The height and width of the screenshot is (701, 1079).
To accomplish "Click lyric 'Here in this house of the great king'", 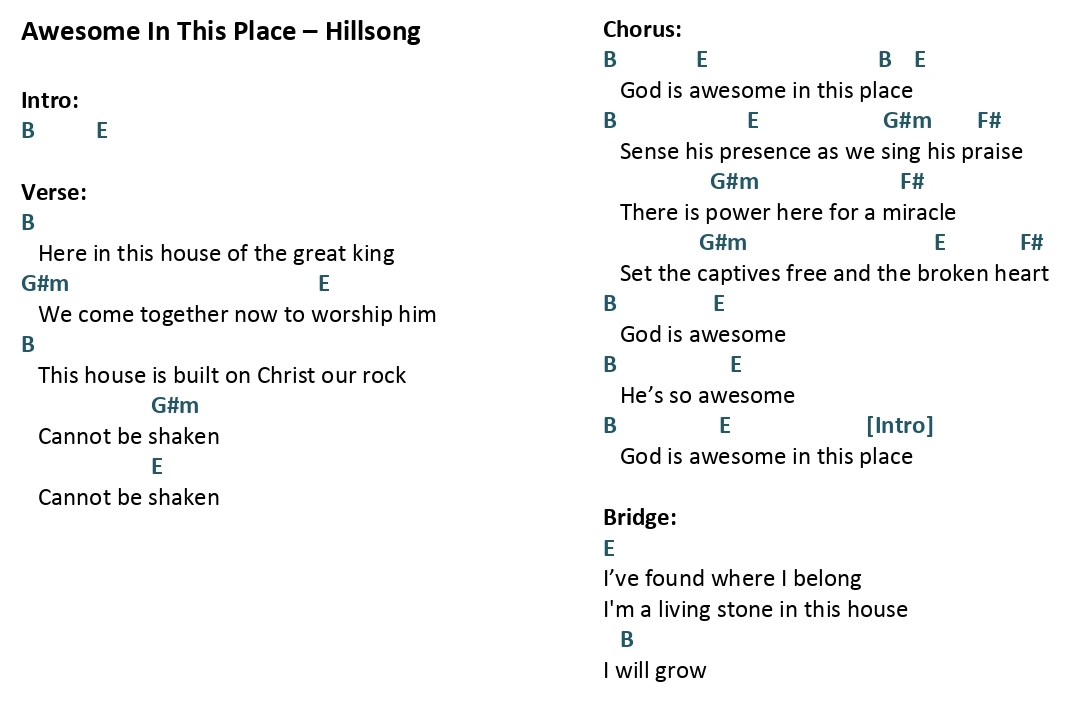I will coord(216,253).
